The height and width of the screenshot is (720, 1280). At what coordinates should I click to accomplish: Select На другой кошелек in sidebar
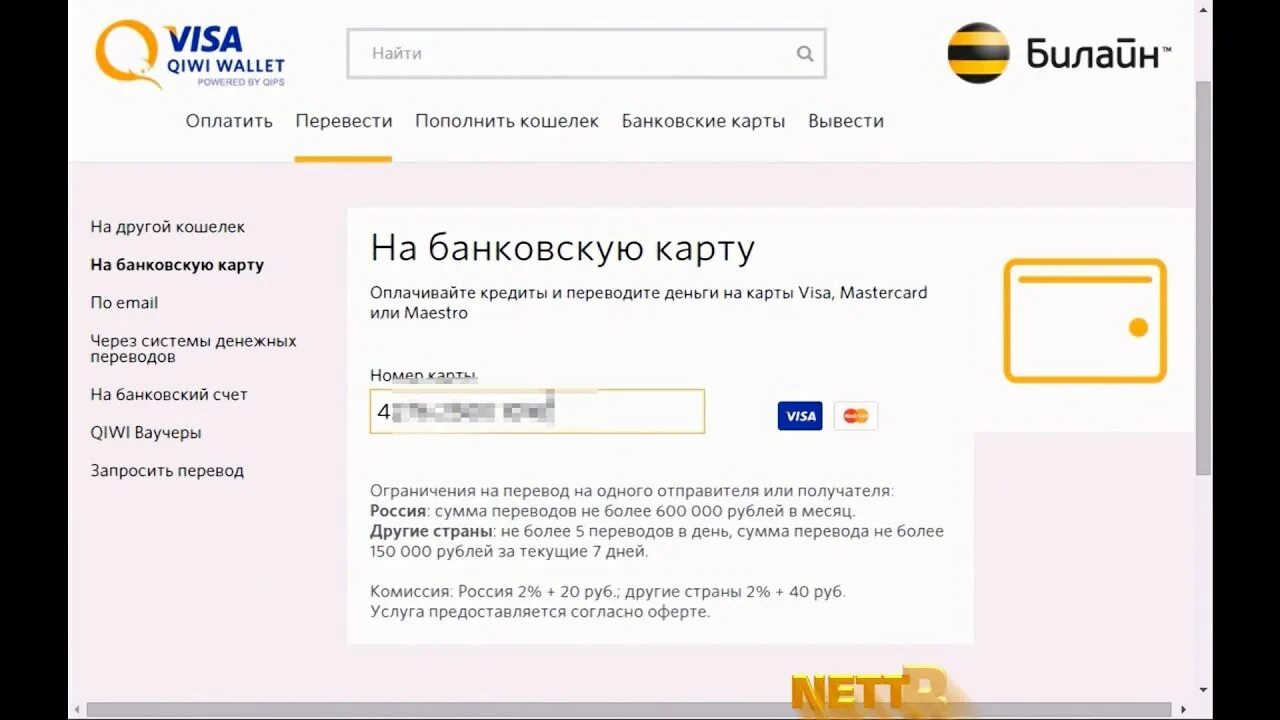coord(168,227)
